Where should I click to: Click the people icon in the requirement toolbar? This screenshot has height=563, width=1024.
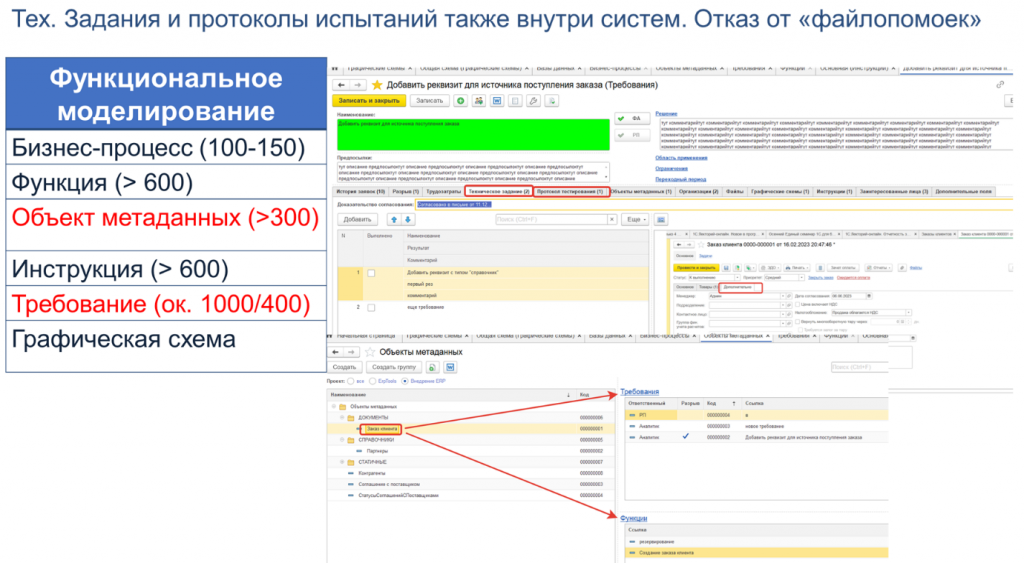coord(479,101)
